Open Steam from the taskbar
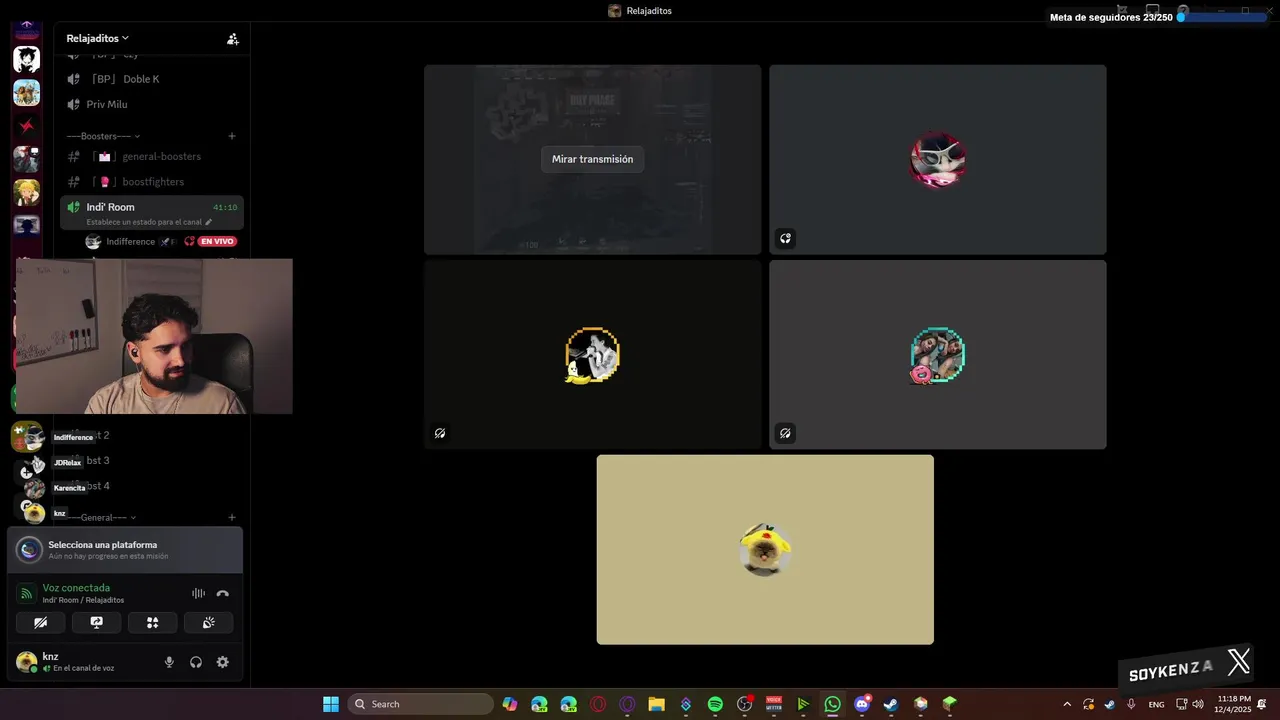This screenshot has width=1280, height=720. click(x=891, y=704)
